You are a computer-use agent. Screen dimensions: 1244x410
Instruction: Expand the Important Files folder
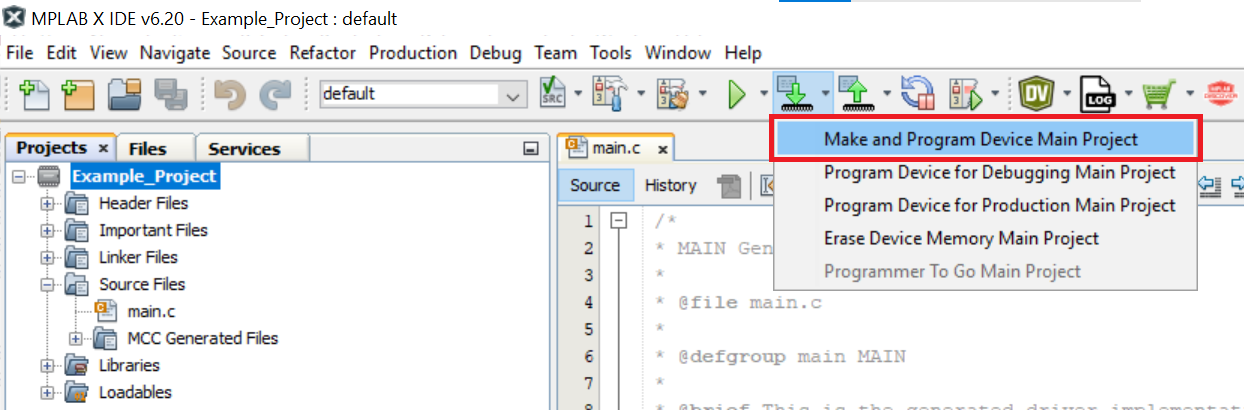pos(47,231)
